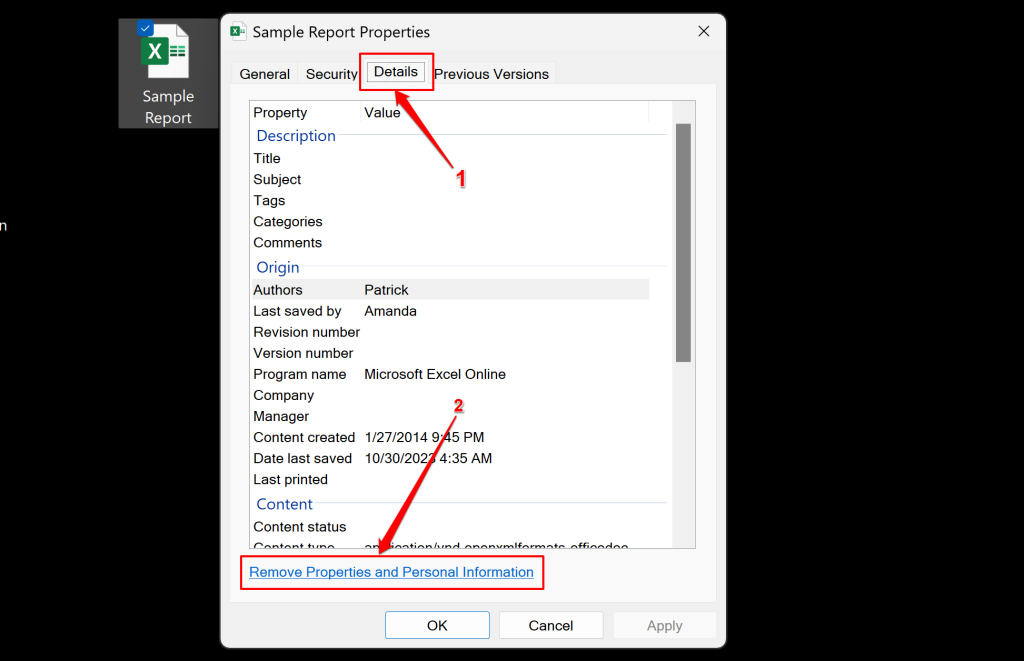
Task: Toggle the checkbox on Sample Report icon
Action: pyautogui.click(x=145, y=28)
